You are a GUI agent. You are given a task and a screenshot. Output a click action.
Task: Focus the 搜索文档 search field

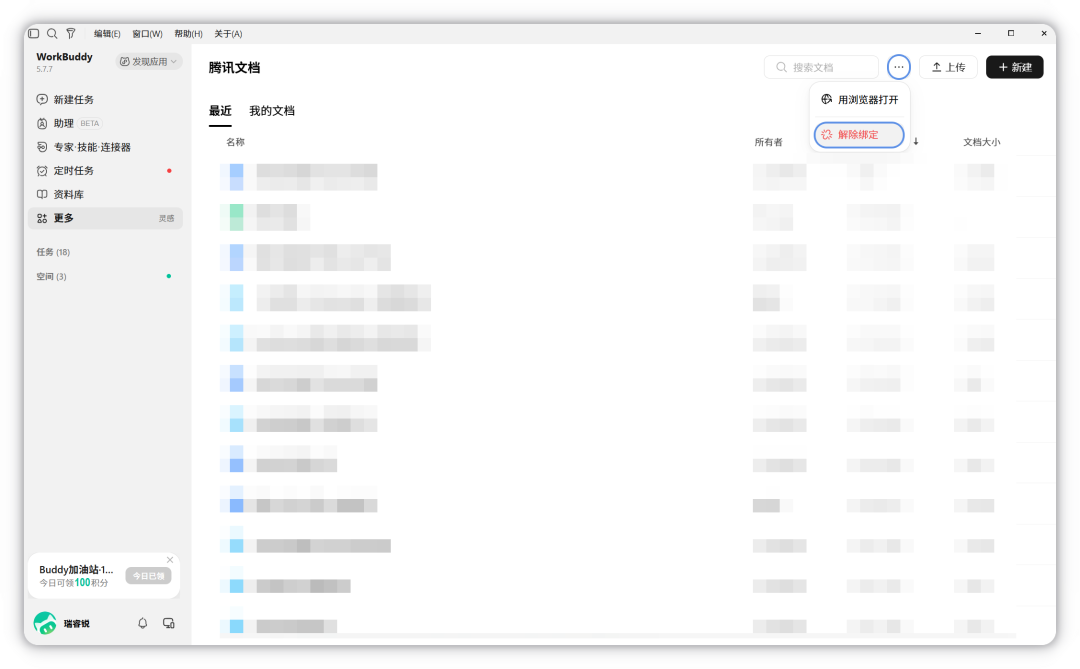(821, 67)
